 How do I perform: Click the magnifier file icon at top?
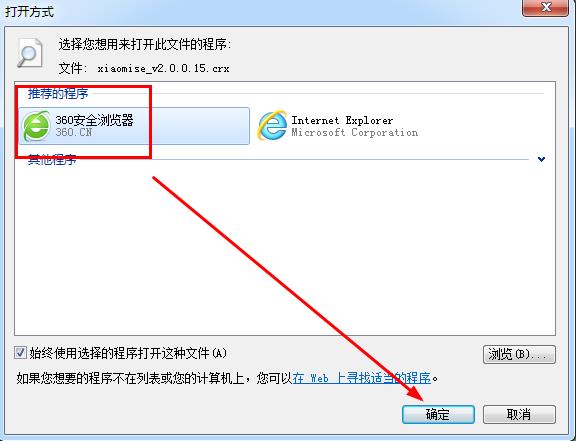29,53
